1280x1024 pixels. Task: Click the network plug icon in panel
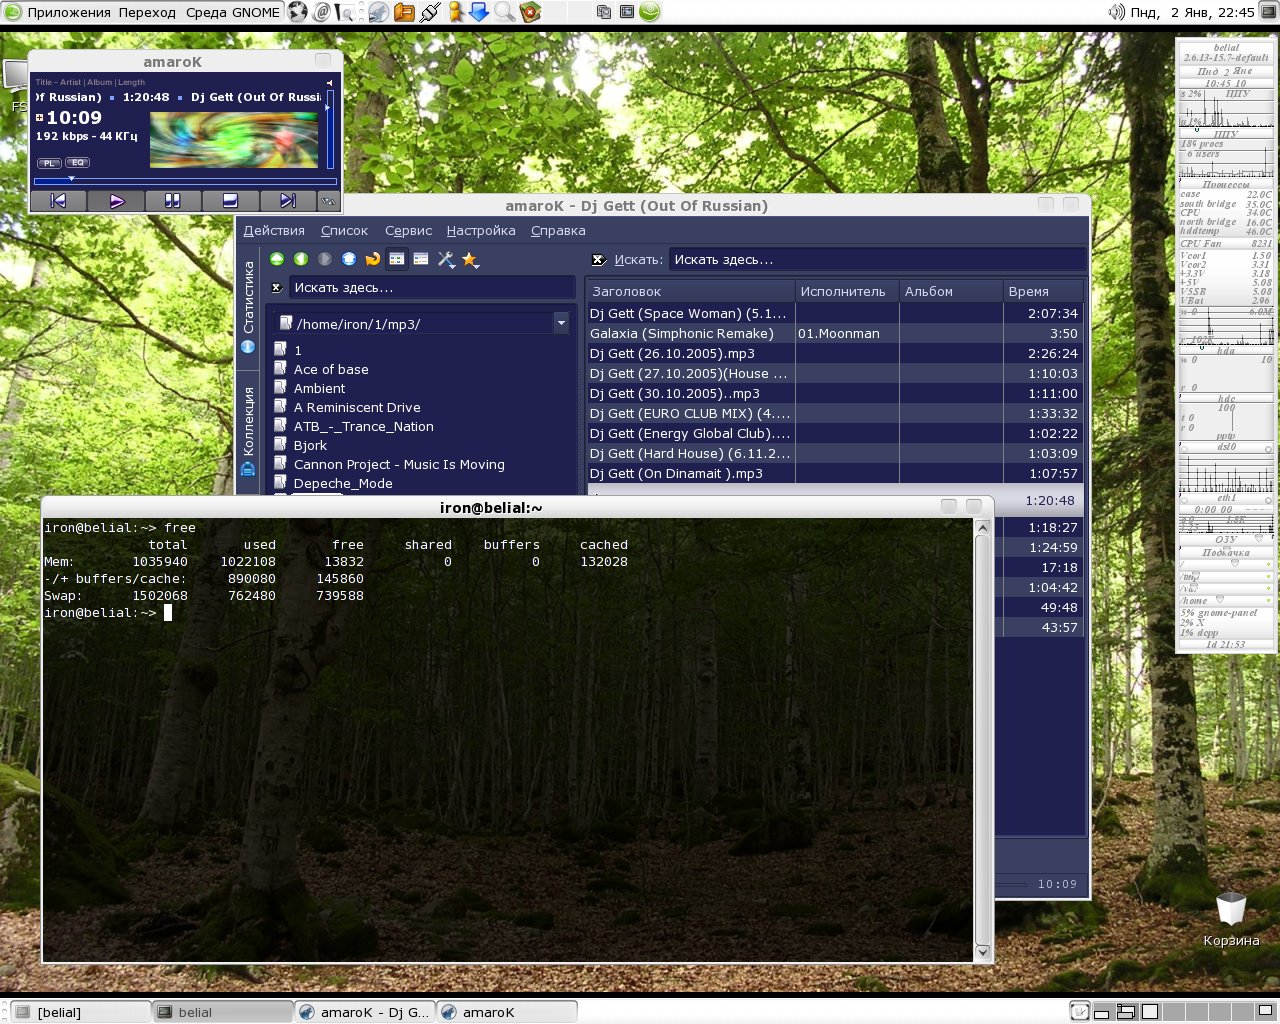430,12
